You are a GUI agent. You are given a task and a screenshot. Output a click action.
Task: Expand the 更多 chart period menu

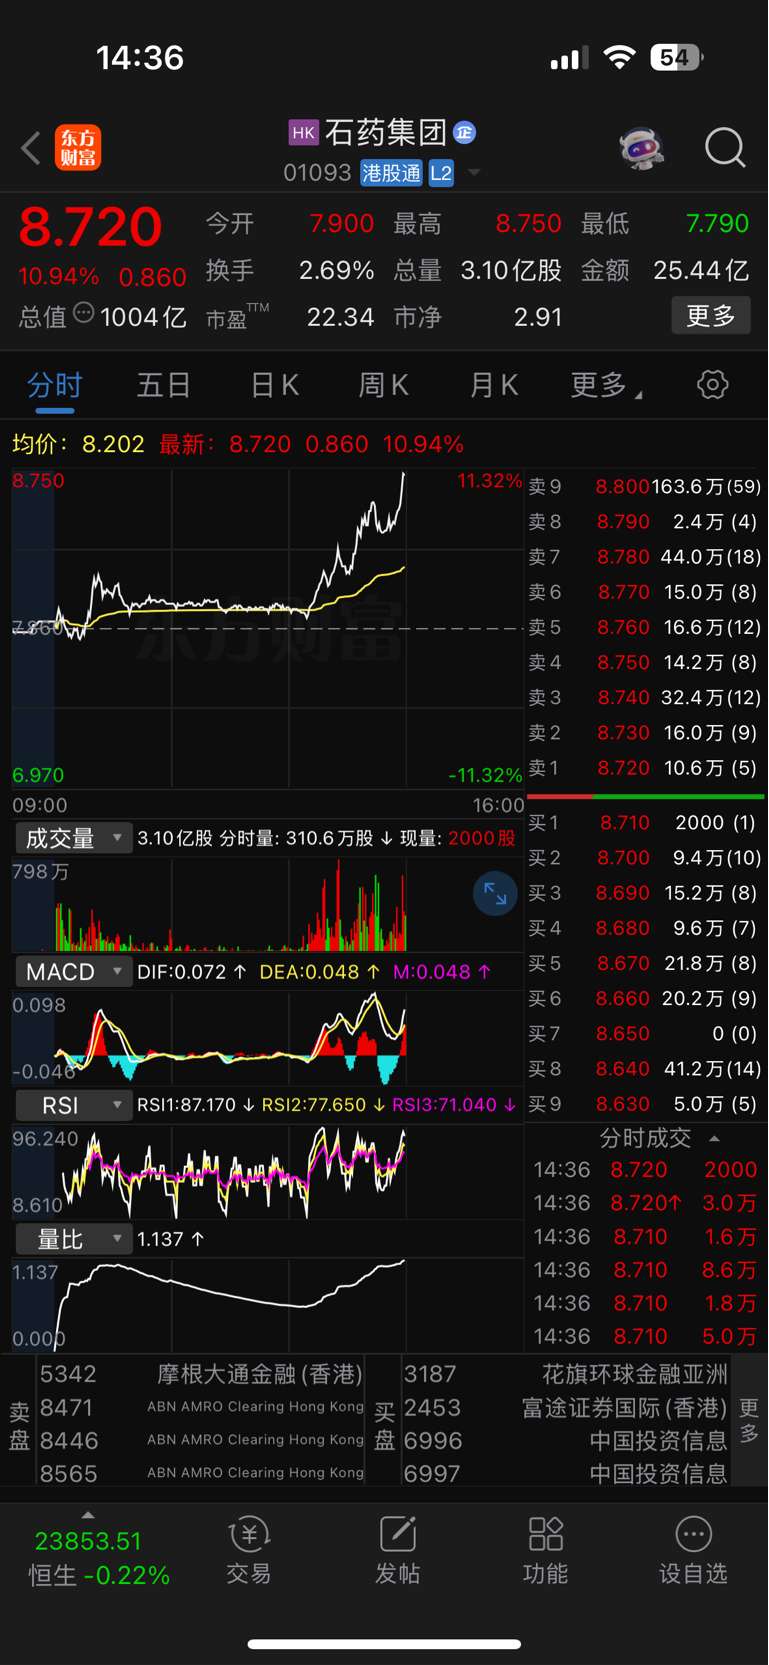pos(606,385)
